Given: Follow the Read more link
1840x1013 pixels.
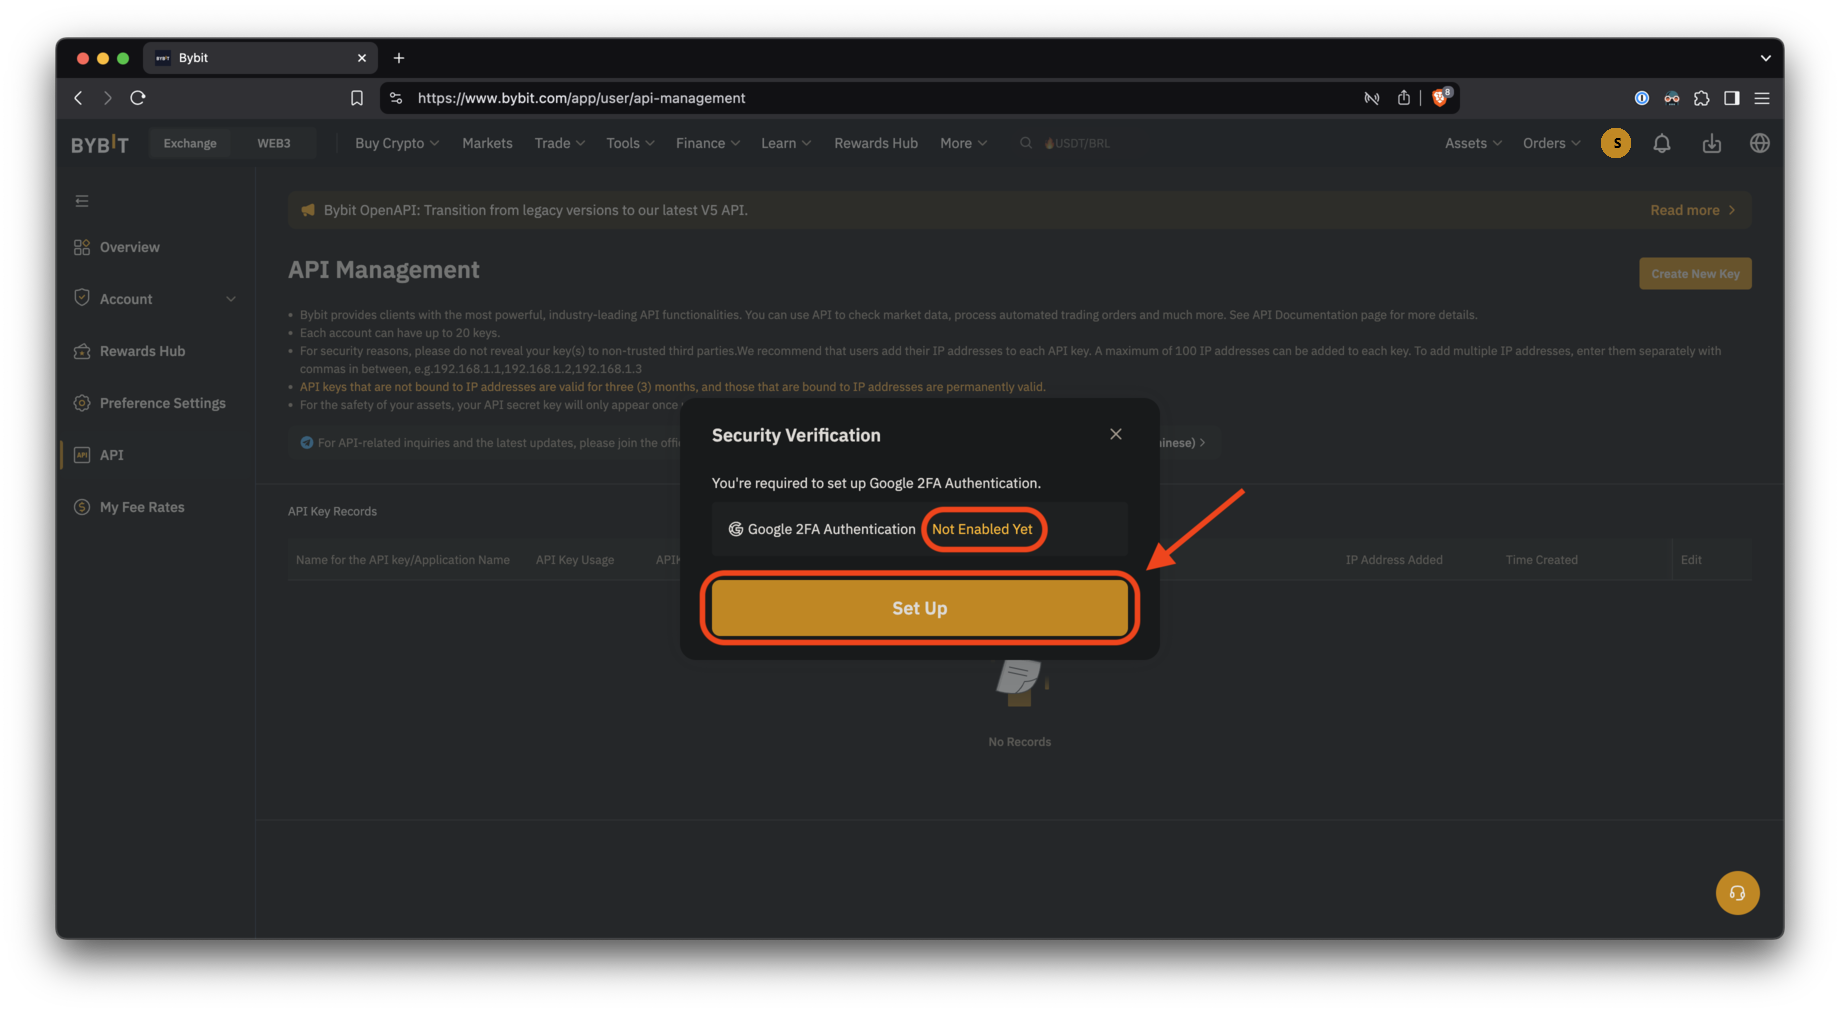Looking at the screenshot, I should (1691, 210).
